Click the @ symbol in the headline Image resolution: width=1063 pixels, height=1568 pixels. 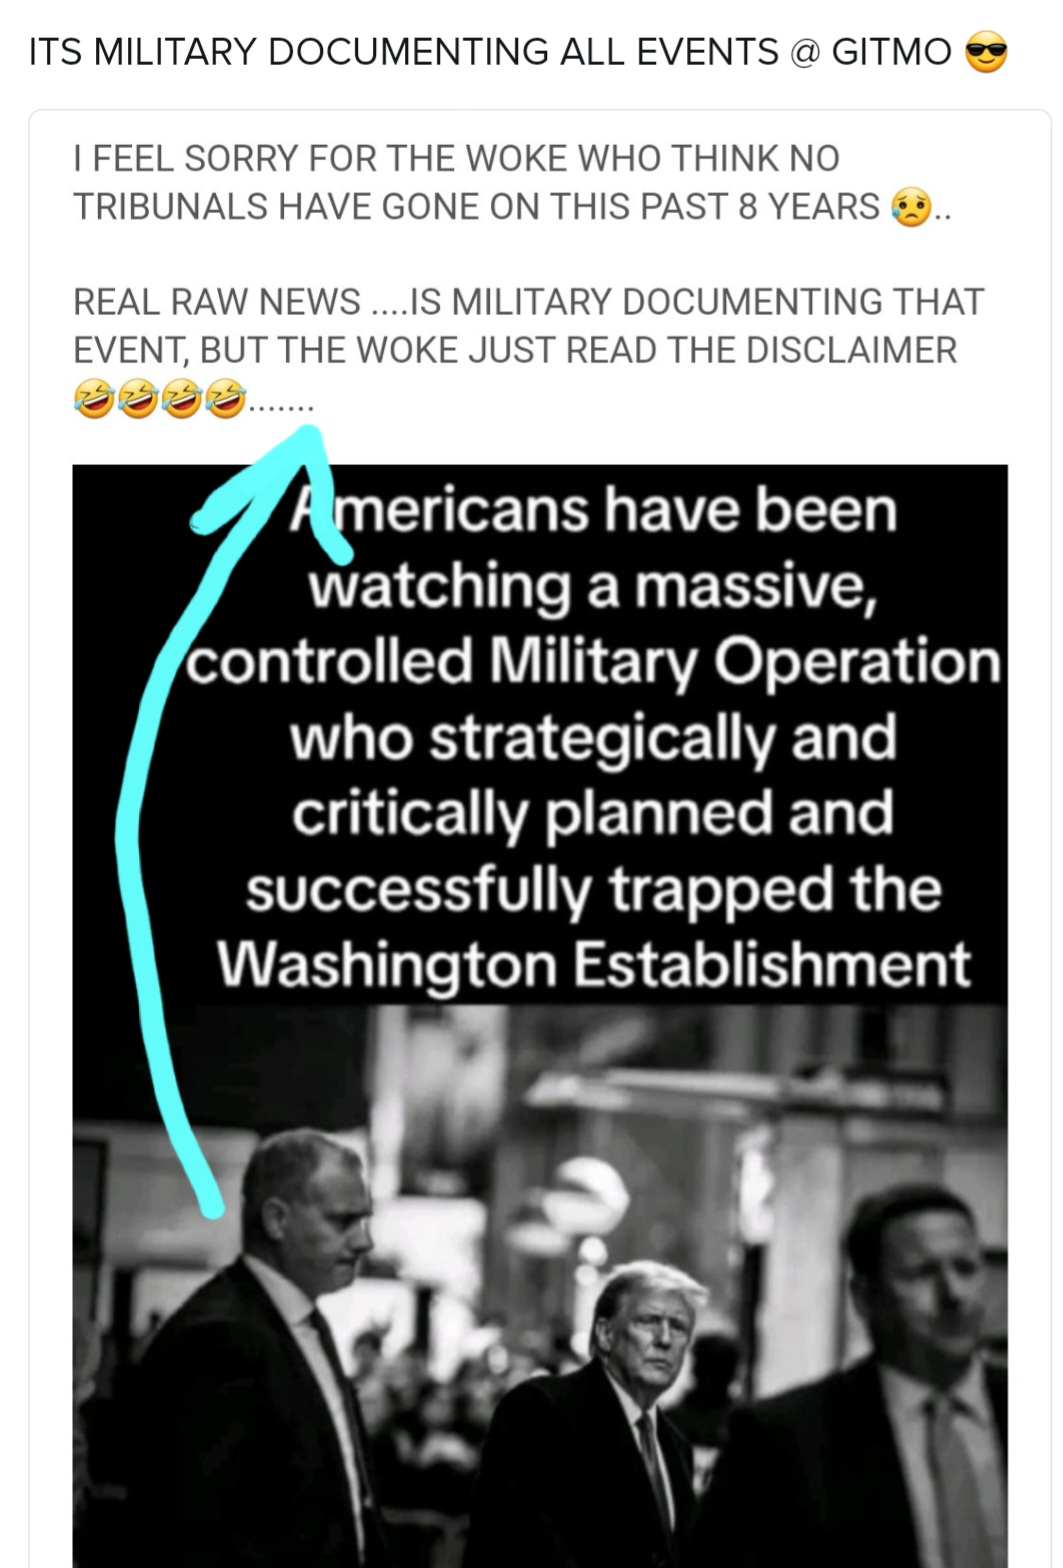coord(804,52)
